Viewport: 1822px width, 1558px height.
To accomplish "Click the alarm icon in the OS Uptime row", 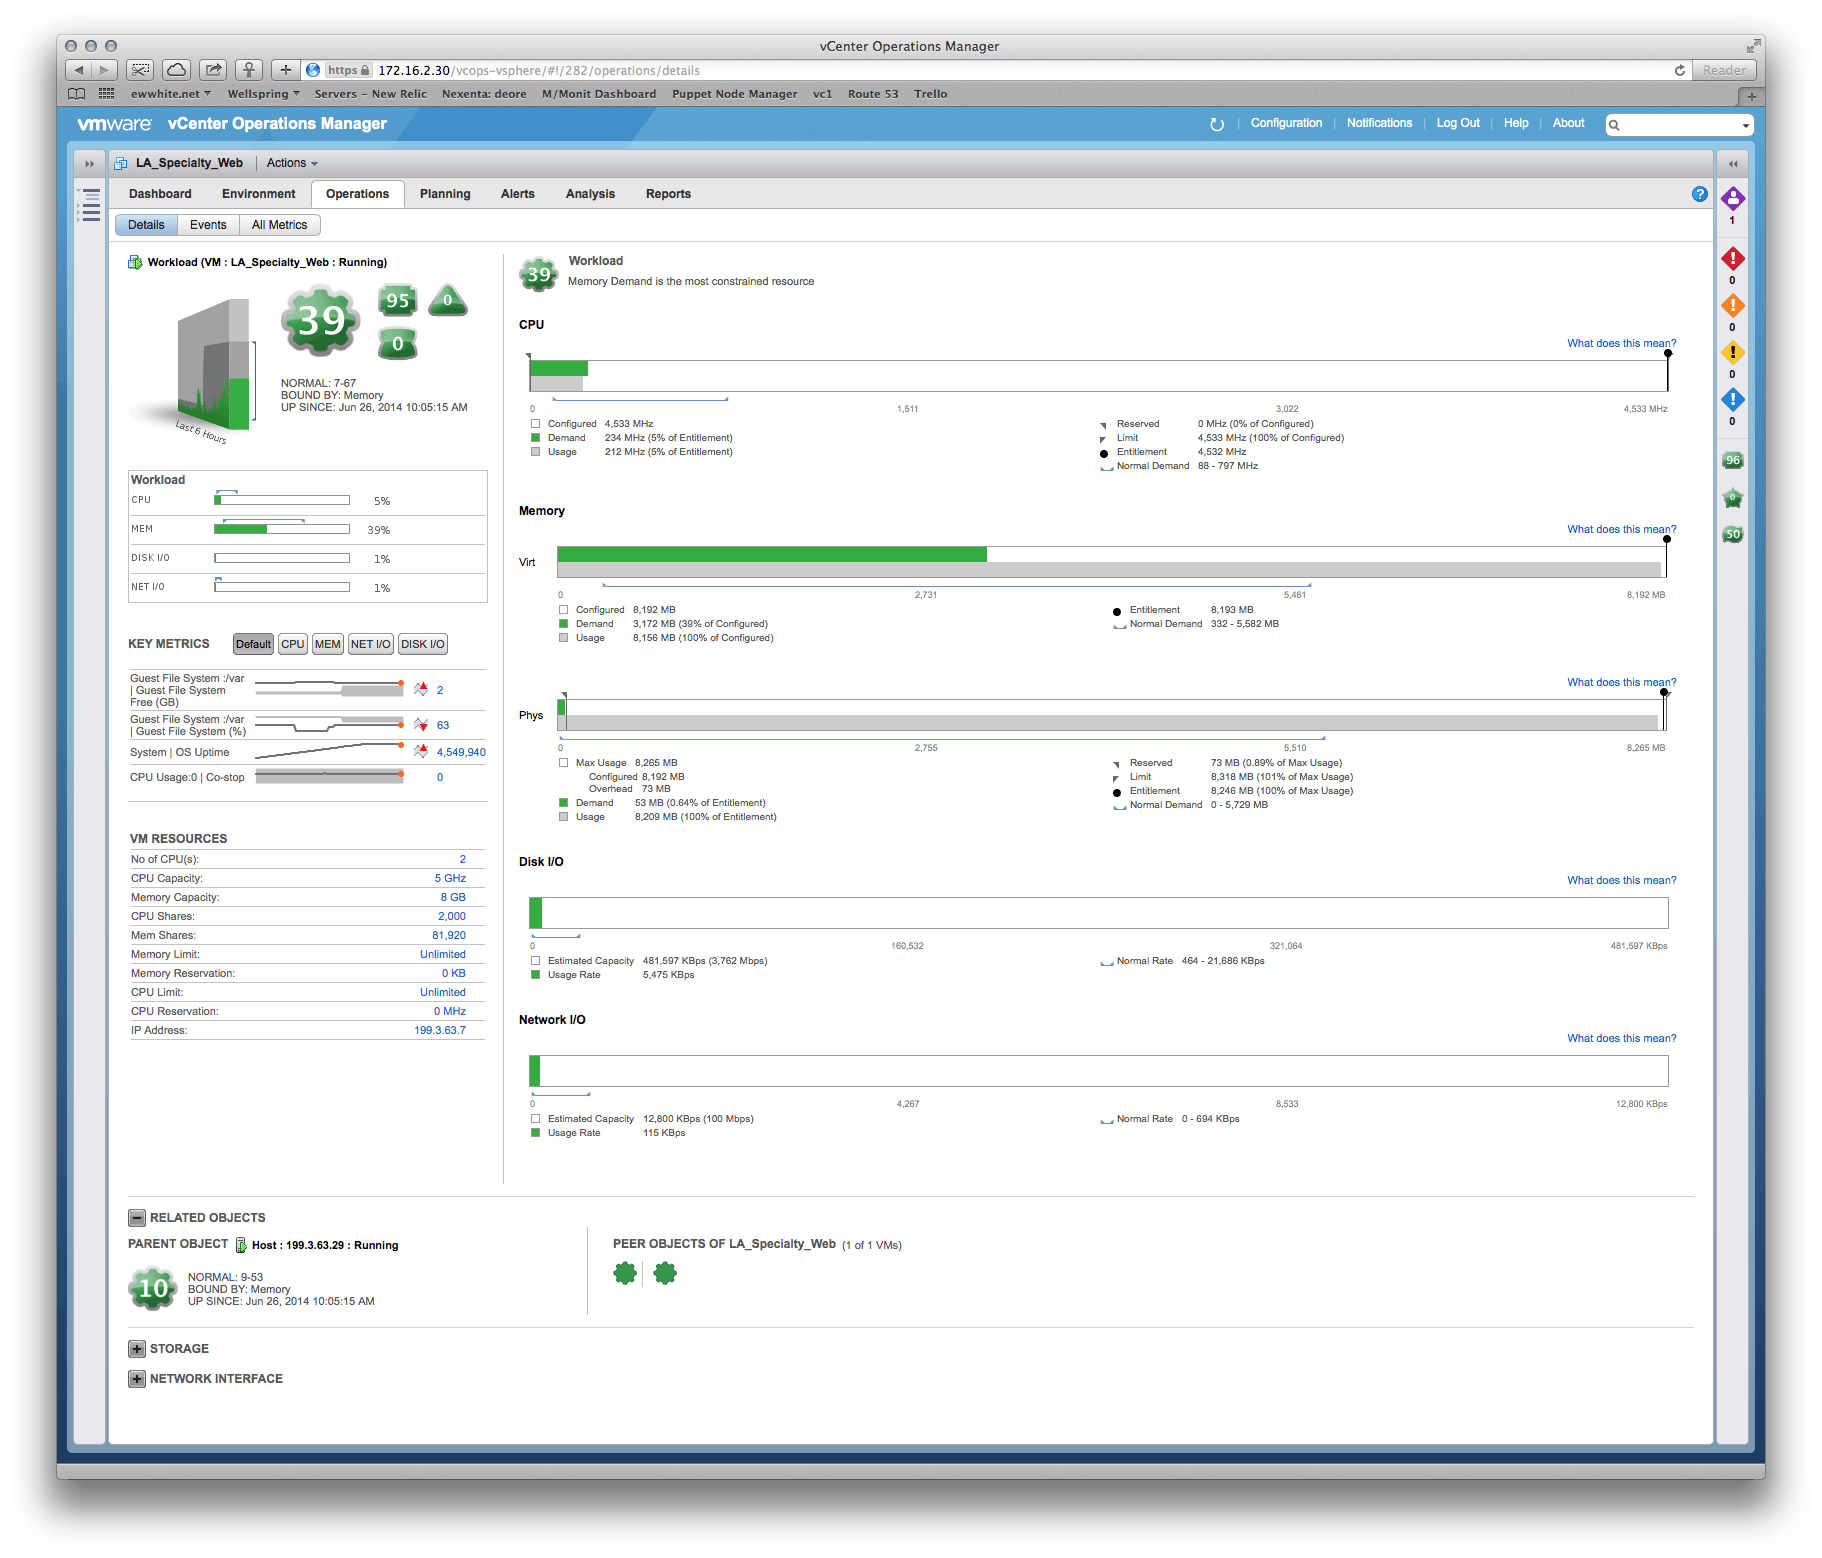I will [421, 751].
